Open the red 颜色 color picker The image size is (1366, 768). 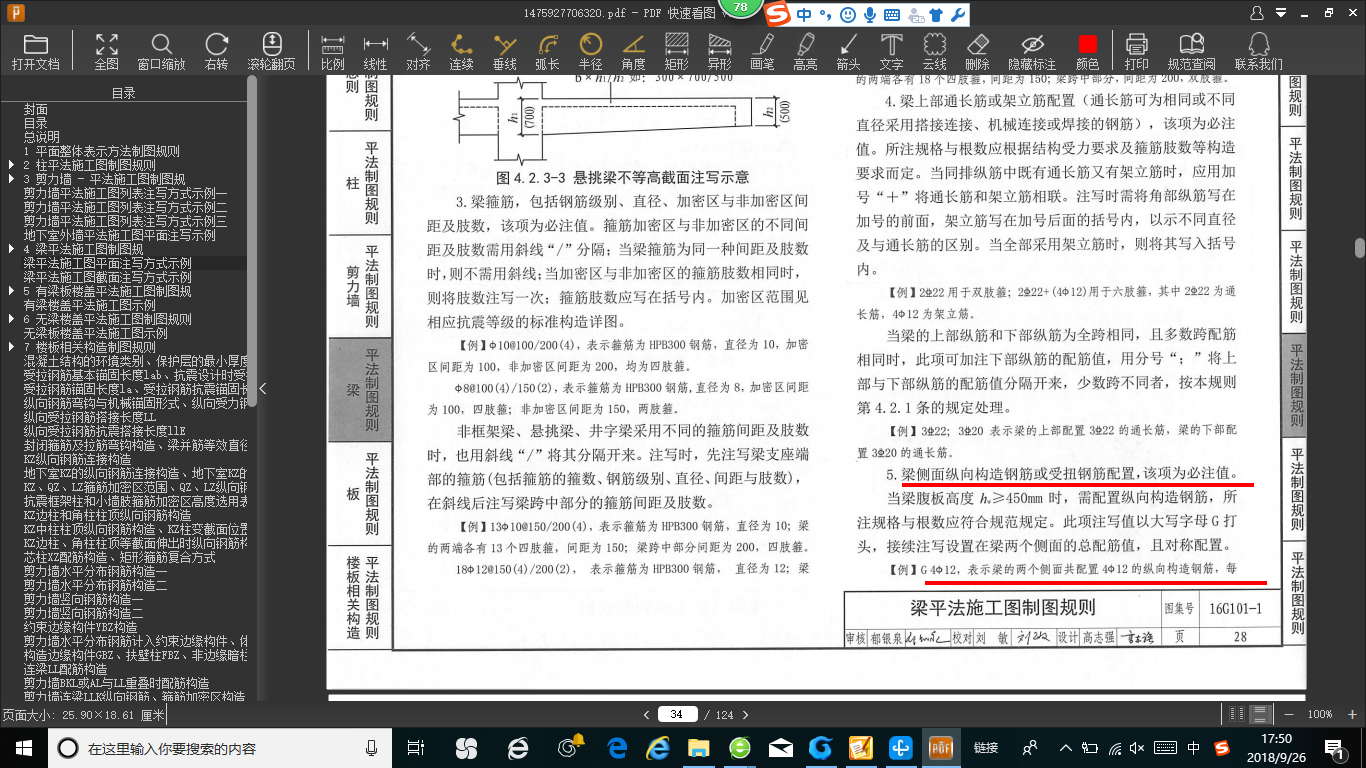click(1087, 51)
